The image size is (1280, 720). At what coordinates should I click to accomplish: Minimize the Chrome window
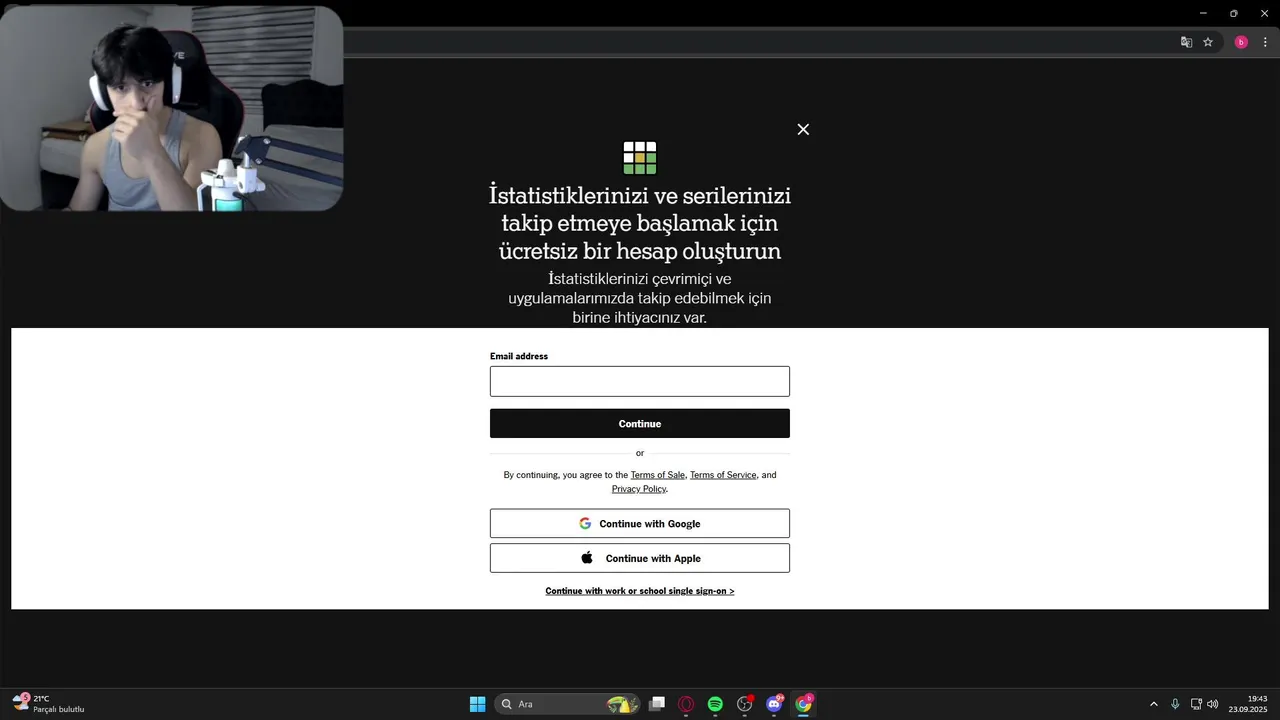(1203, 13)
